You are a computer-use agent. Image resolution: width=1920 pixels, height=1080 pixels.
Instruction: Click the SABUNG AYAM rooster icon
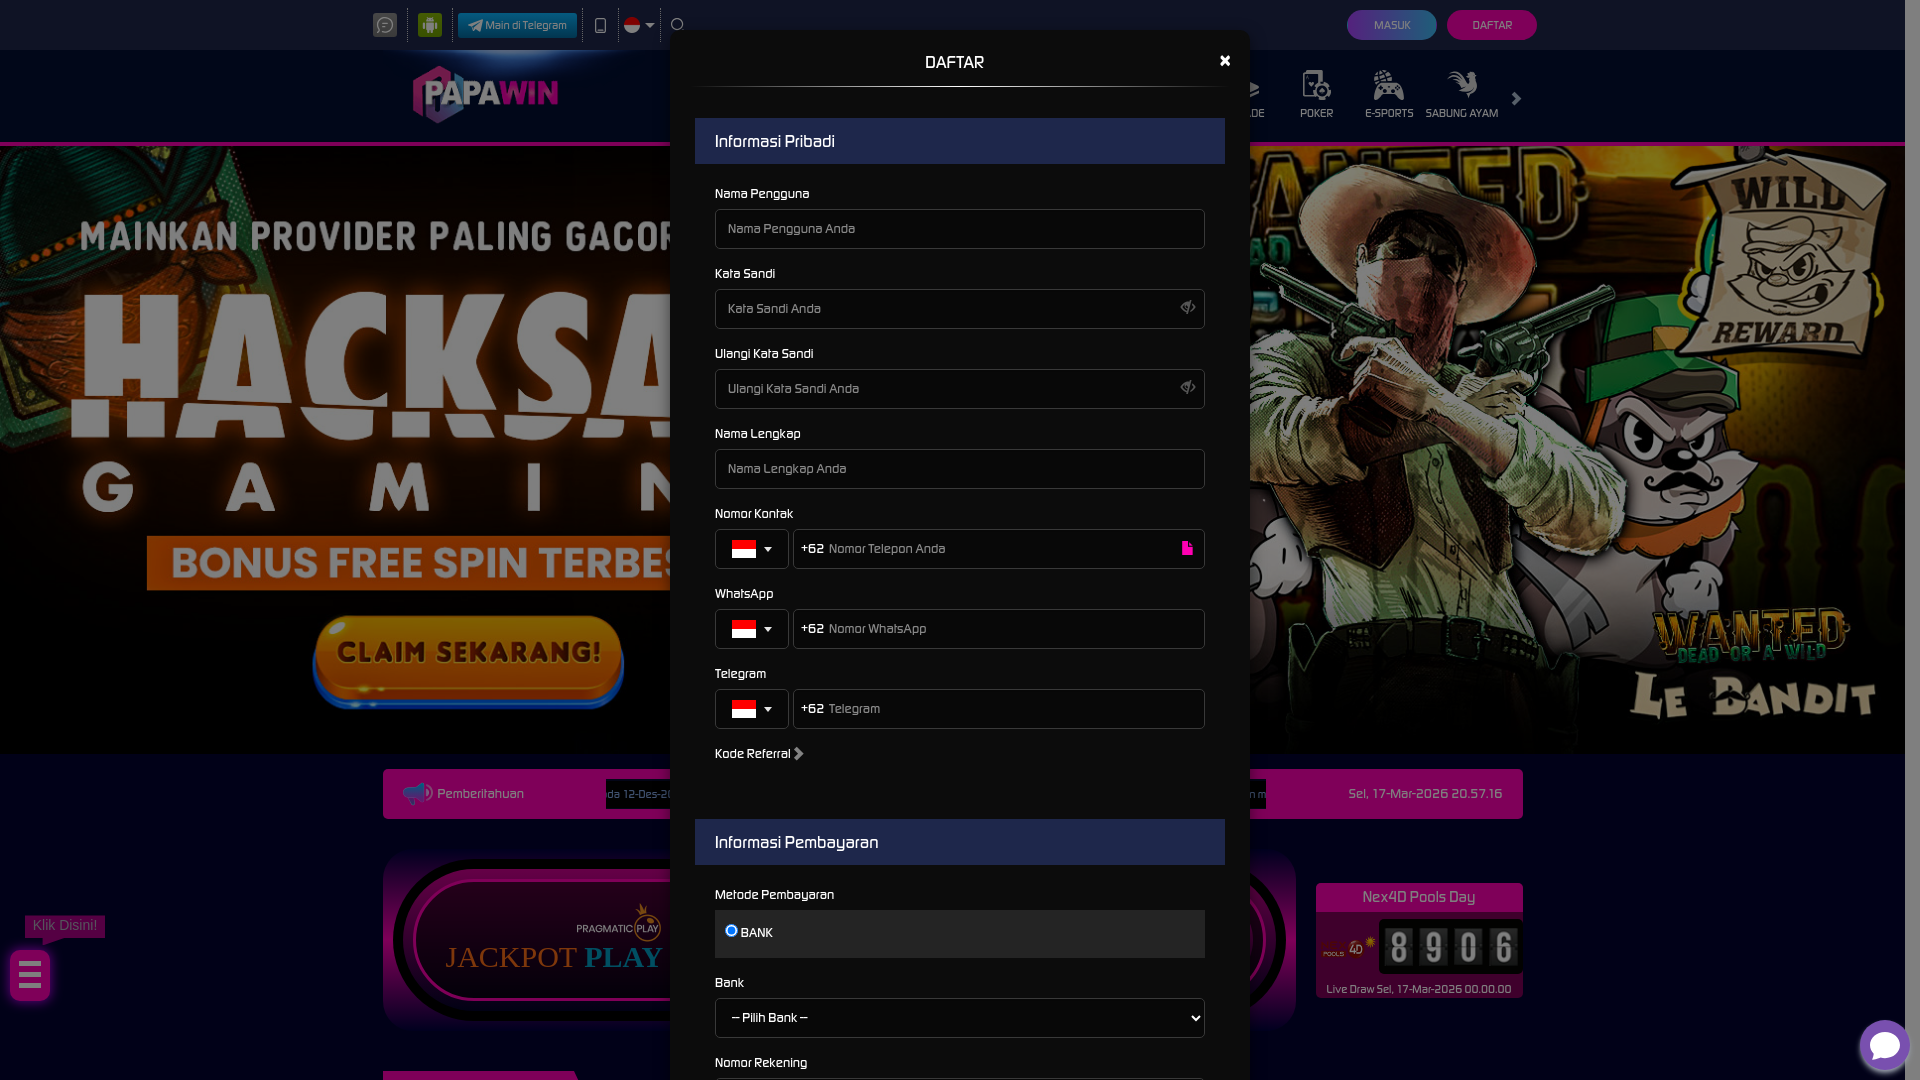1462,84
